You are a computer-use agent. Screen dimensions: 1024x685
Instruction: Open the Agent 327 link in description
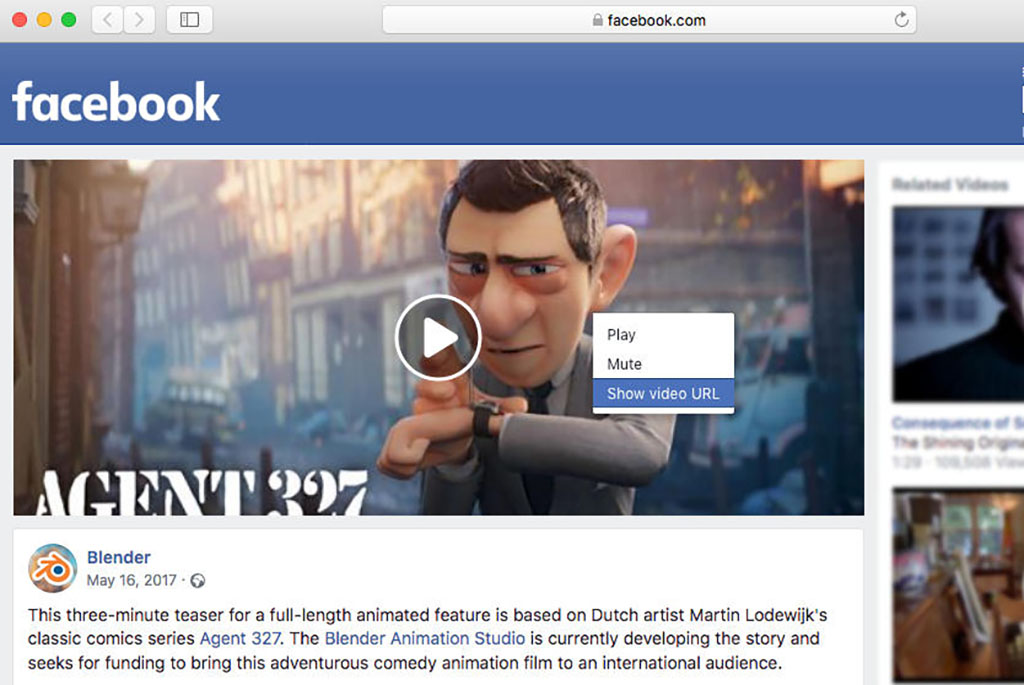pos(240,638)
